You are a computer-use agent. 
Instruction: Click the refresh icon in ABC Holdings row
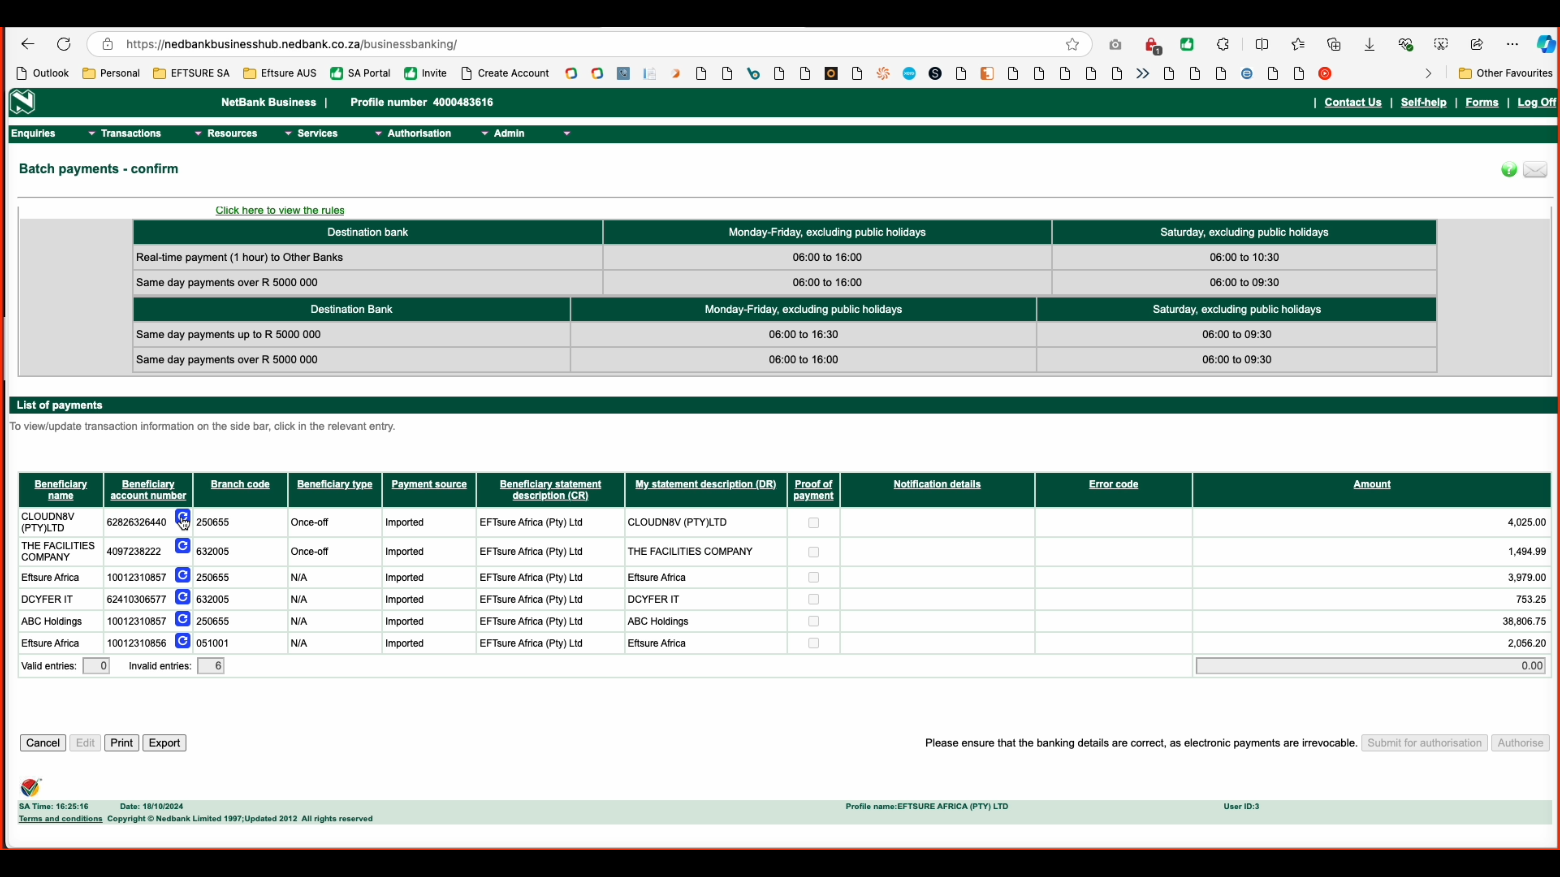click(x=182, y=619)
